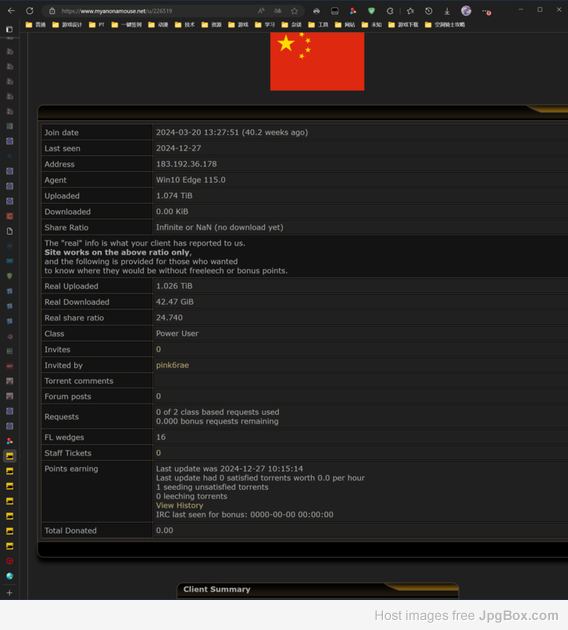
Task: Switch to the globe icon tab in sidebar
Action: coord(10,576)
